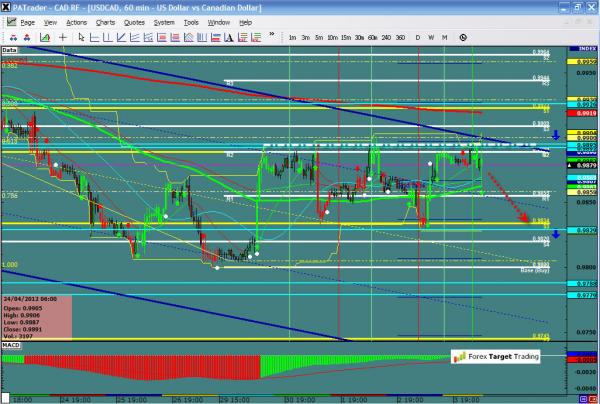The height and width of the screenshot is (404, 600).
Task: Click the clock icon after timeframes
Action: (465, 37)
